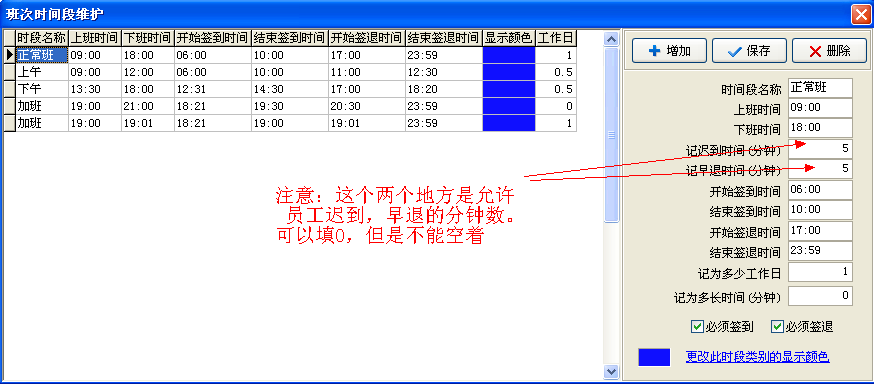This screenshot has width=874, height=384.
Task: Click the 工作日 value 0 cell
Action: 556,106
